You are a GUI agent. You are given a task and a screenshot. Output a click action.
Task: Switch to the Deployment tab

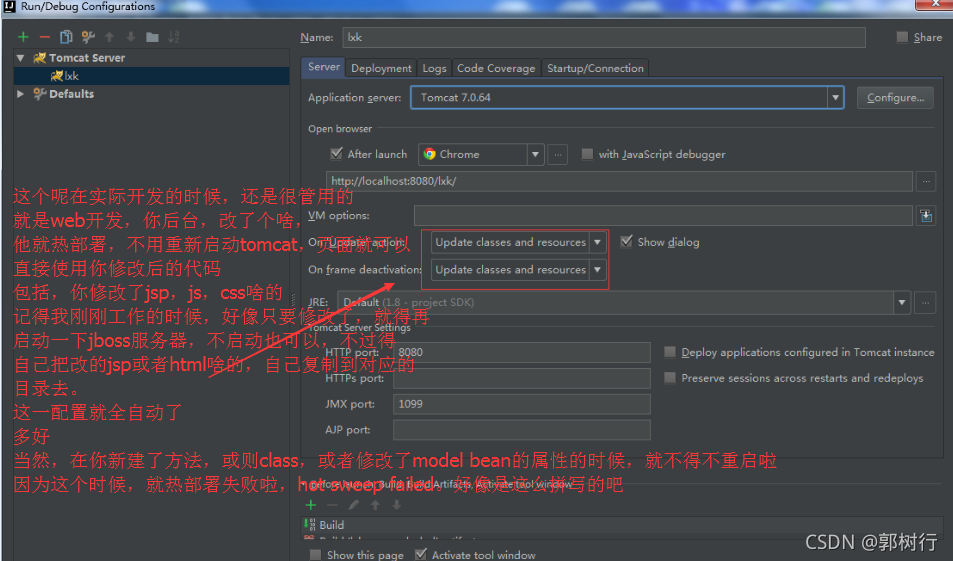(x=381, y=68)
